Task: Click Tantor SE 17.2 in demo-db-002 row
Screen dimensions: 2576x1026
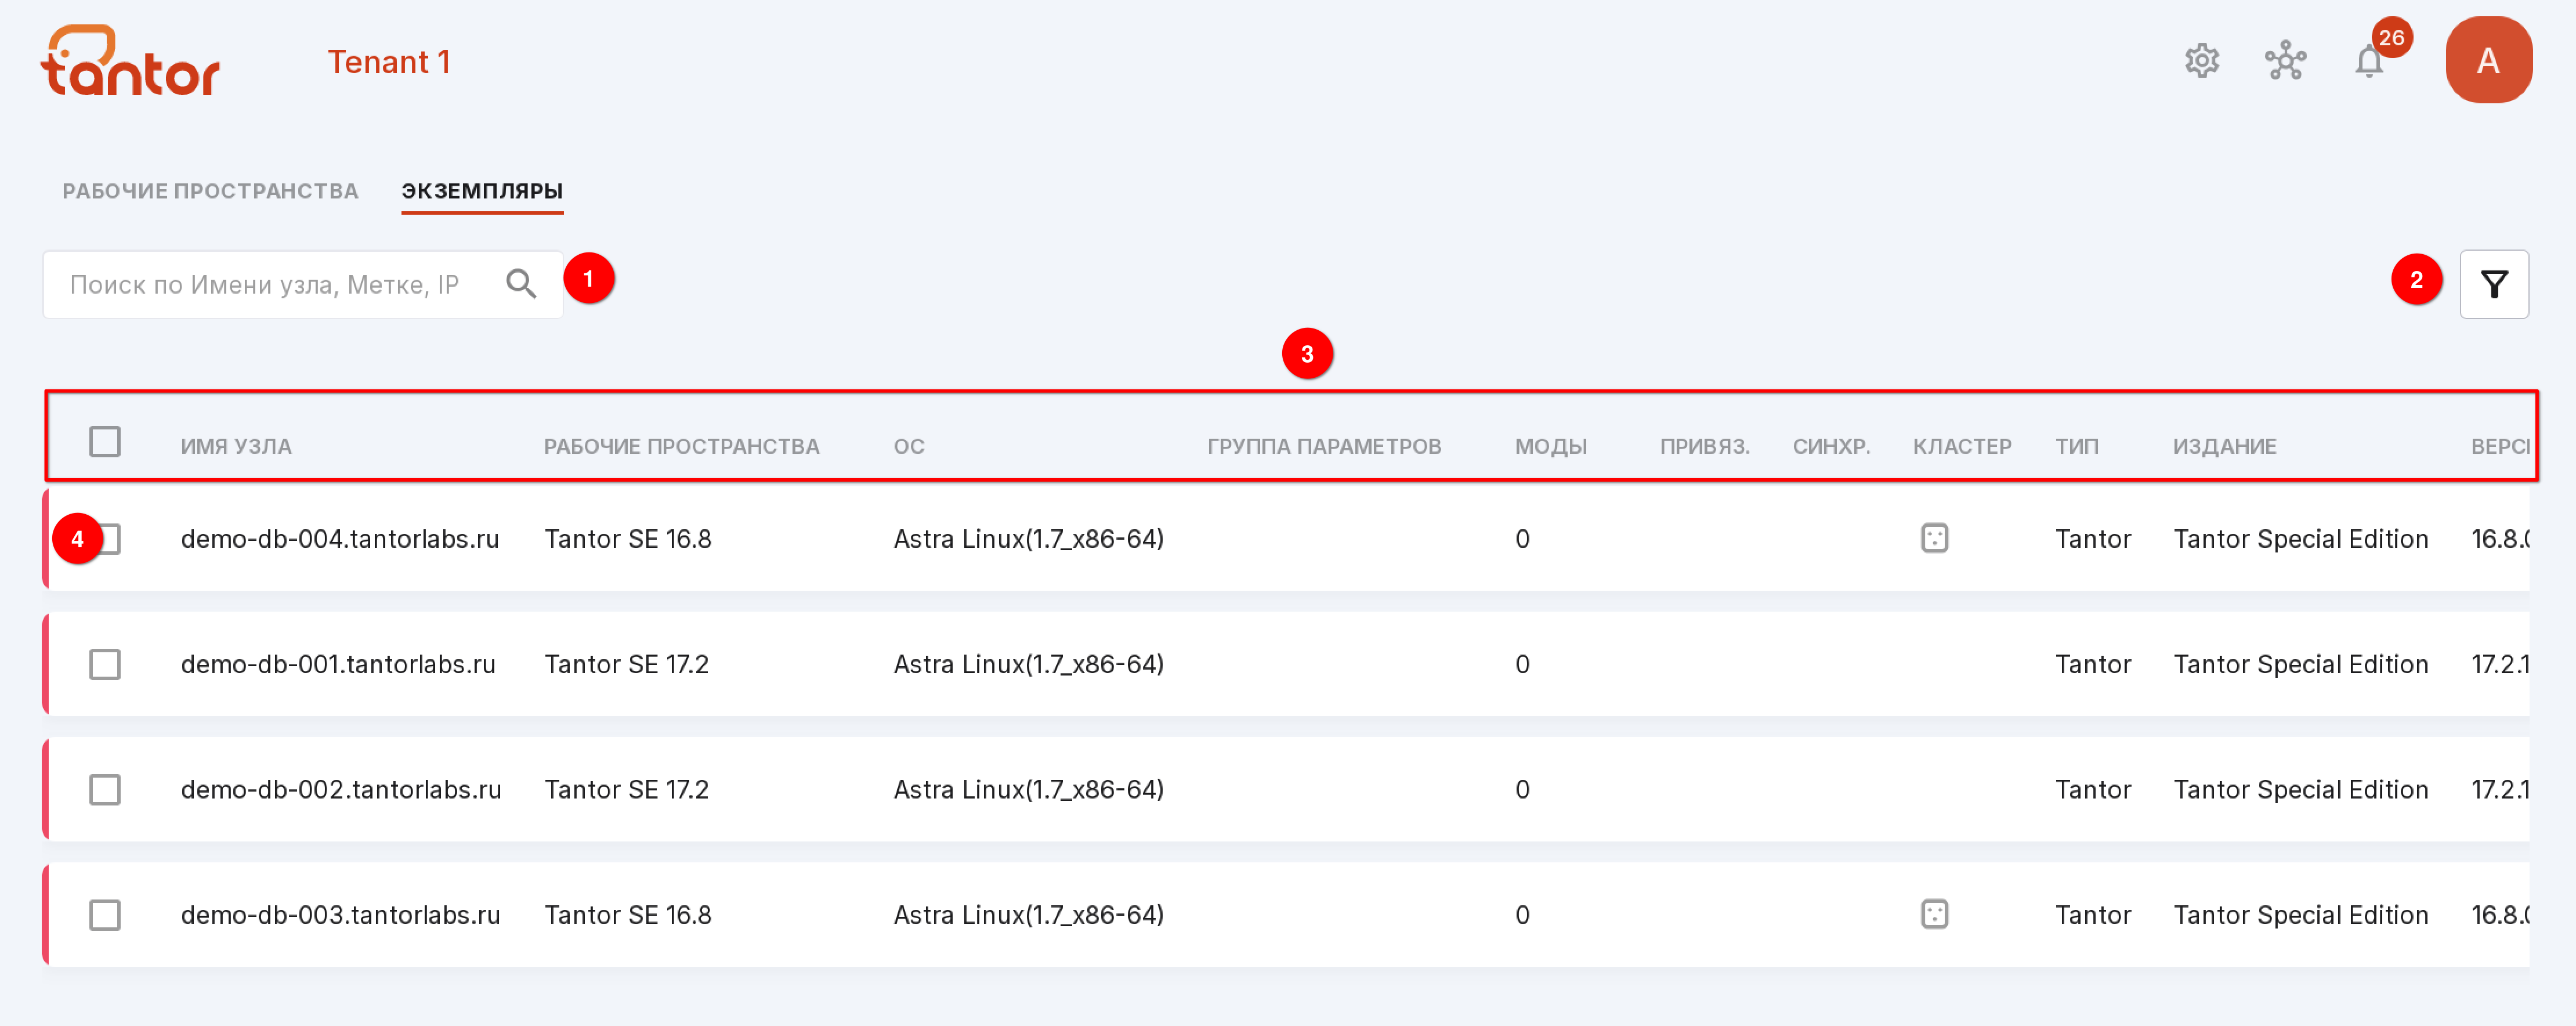Action: tap(626, 789)
